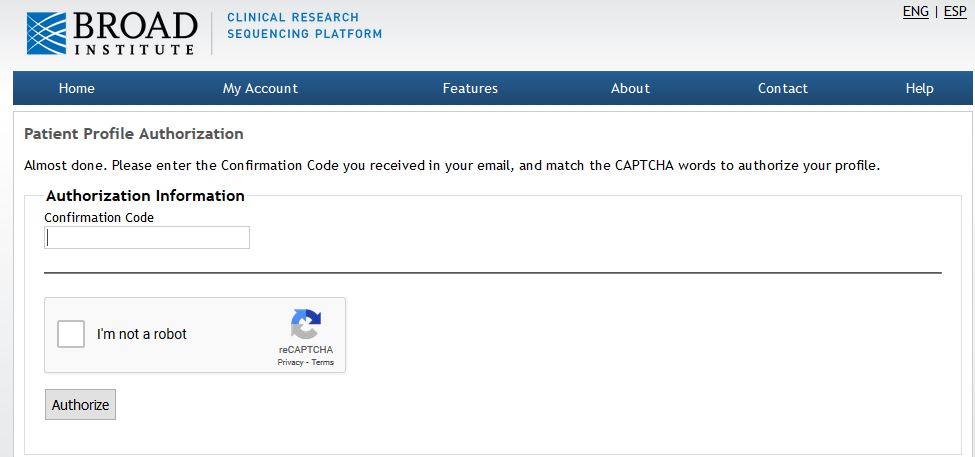Open the reCAPTCHA Terms link
Screen dimensions: 975x457
coord(323,362)
